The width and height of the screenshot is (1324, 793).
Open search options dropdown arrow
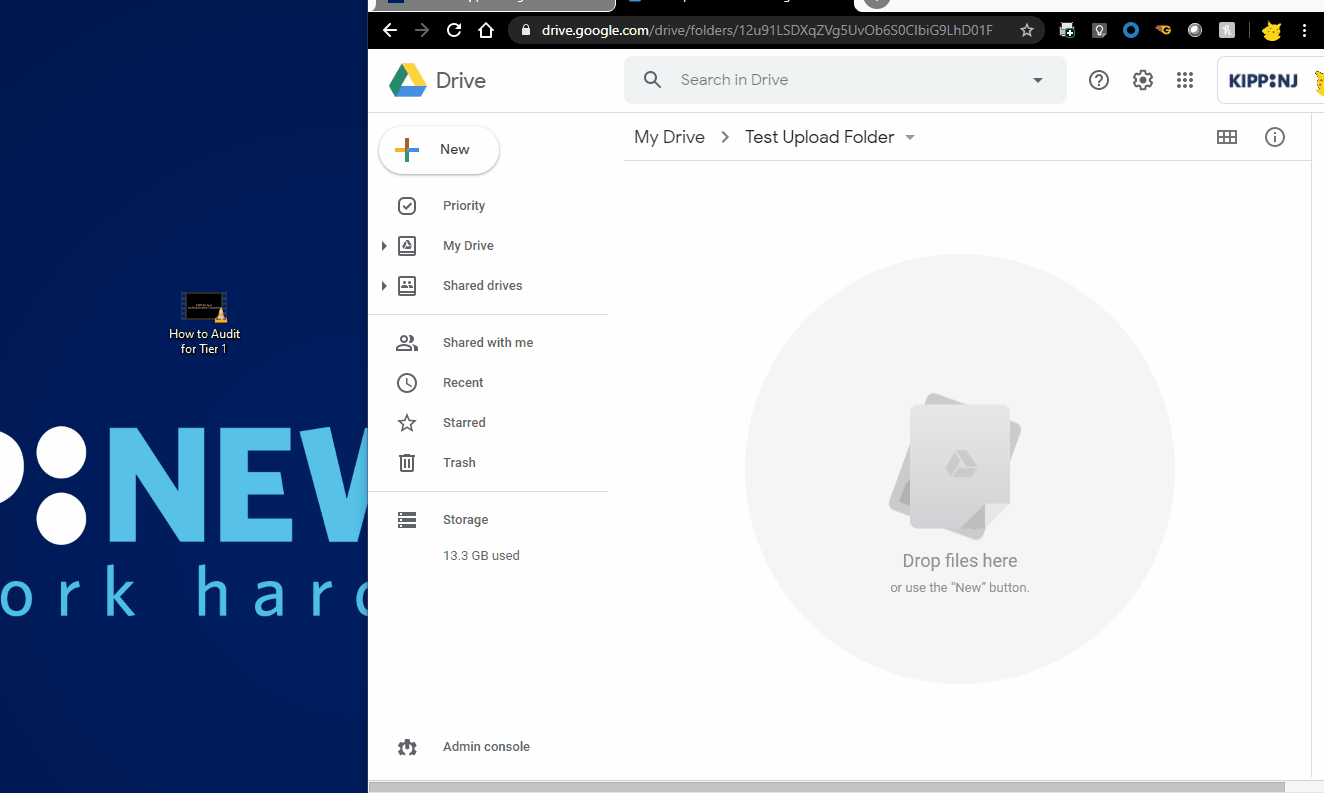coord(1037,80)
